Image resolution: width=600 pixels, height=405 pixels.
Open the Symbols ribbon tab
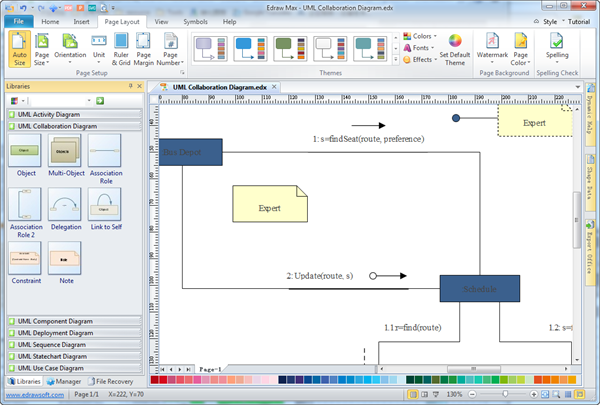[195, 20]
